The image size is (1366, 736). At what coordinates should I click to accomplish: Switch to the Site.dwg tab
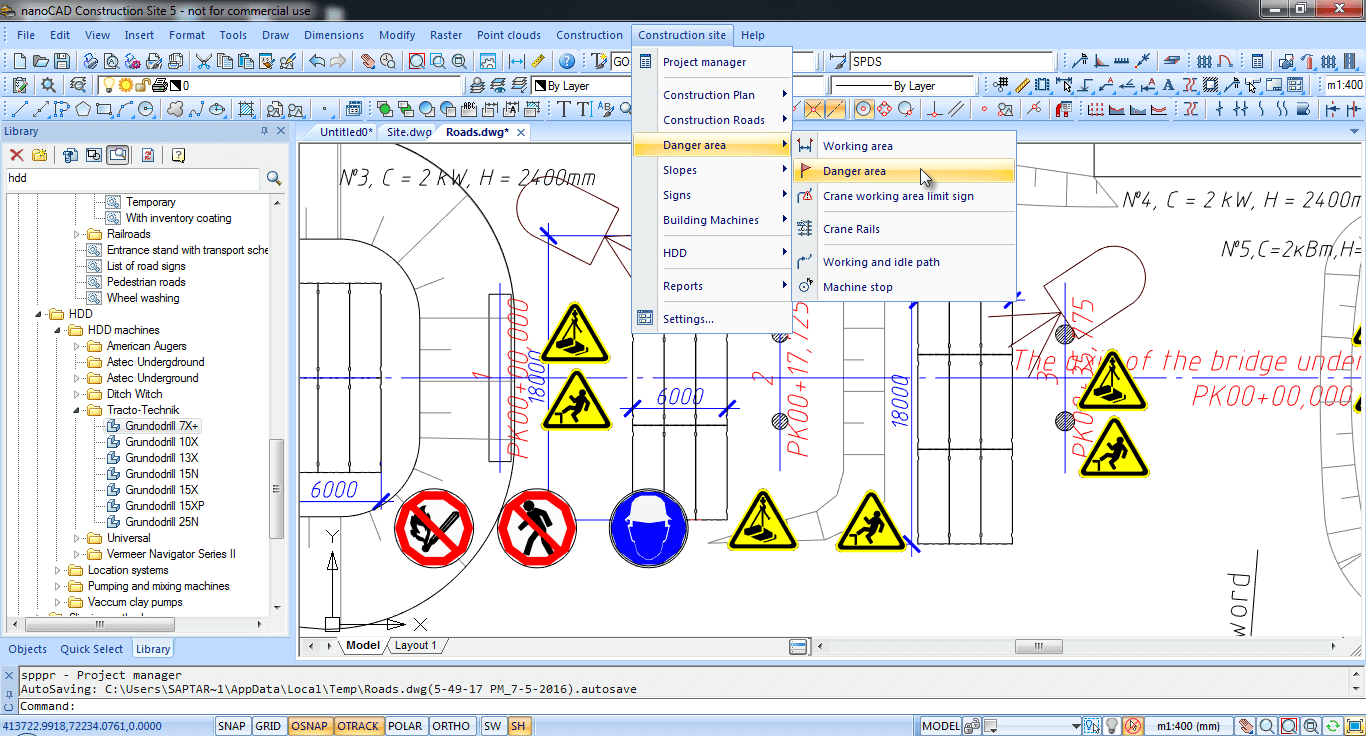coord(409,132)
